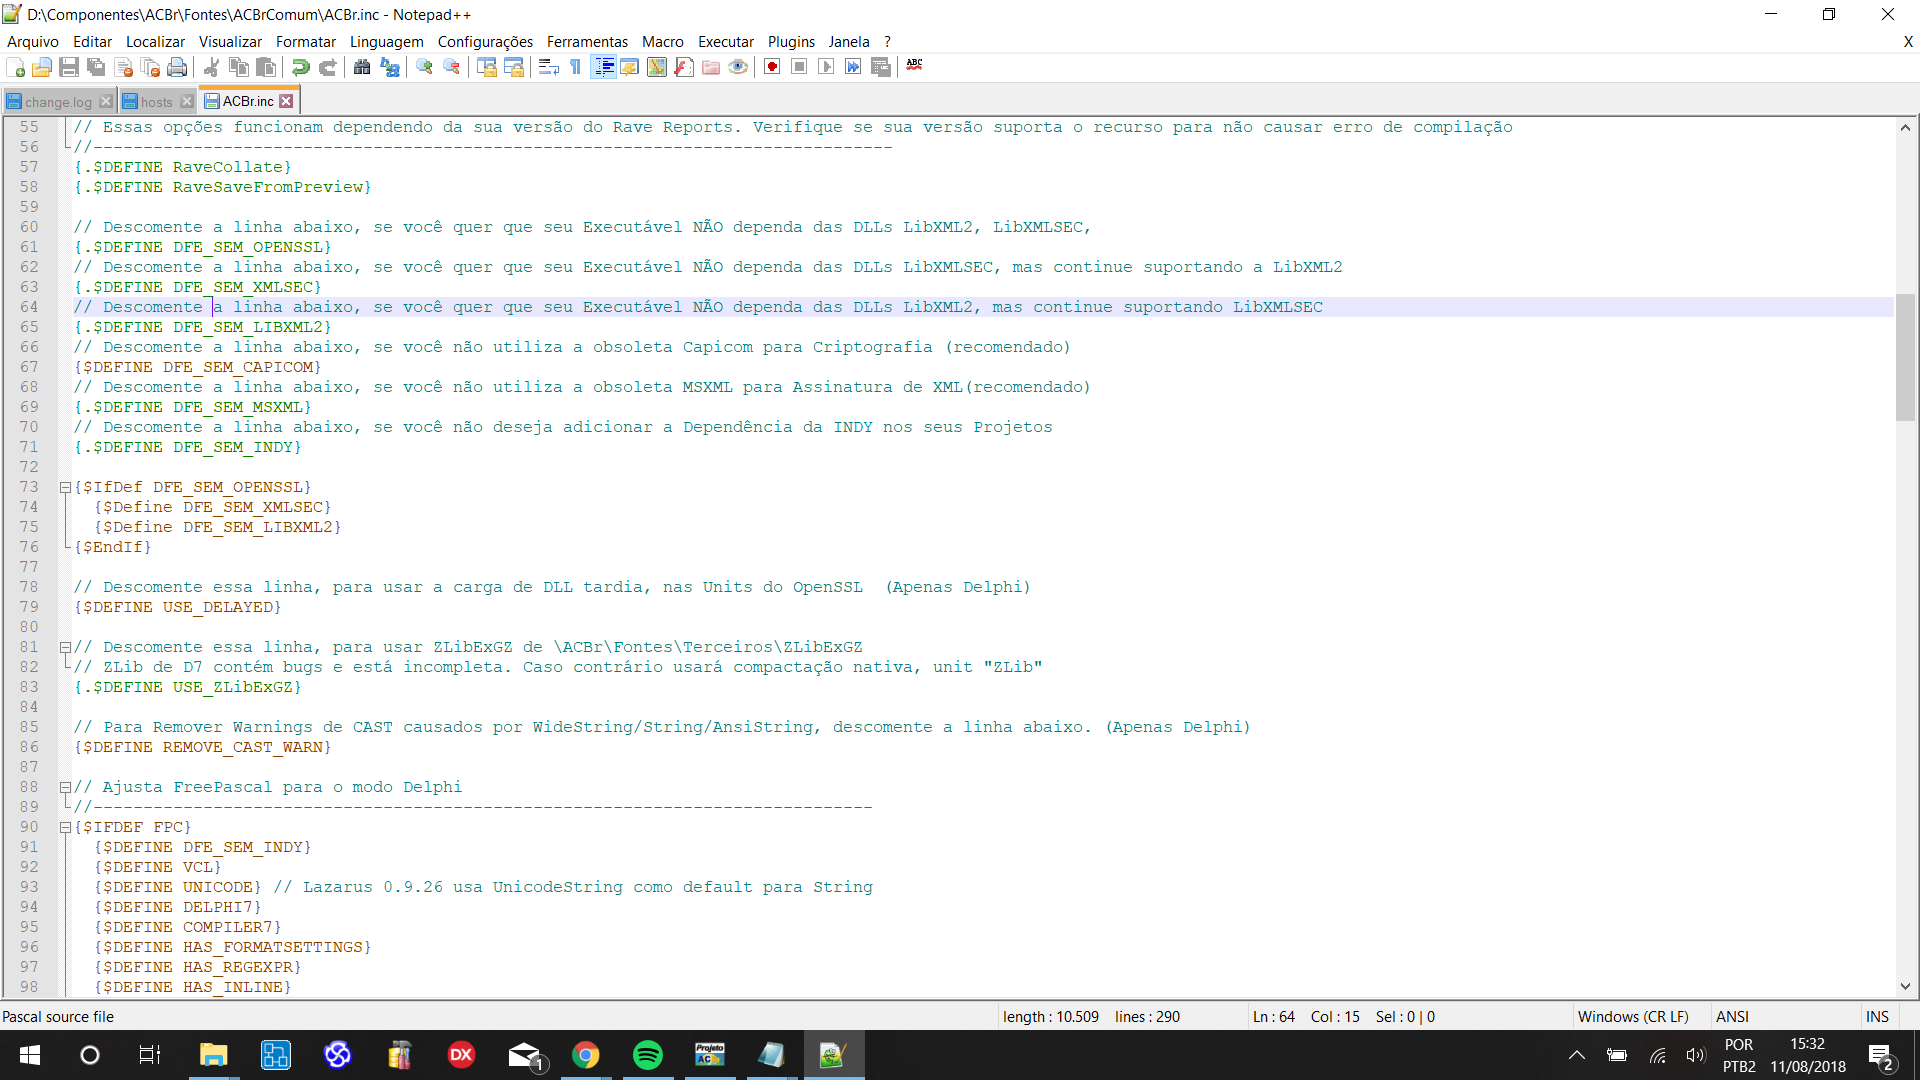Click the Save Recorded Macro icon

tap(881, 67)
